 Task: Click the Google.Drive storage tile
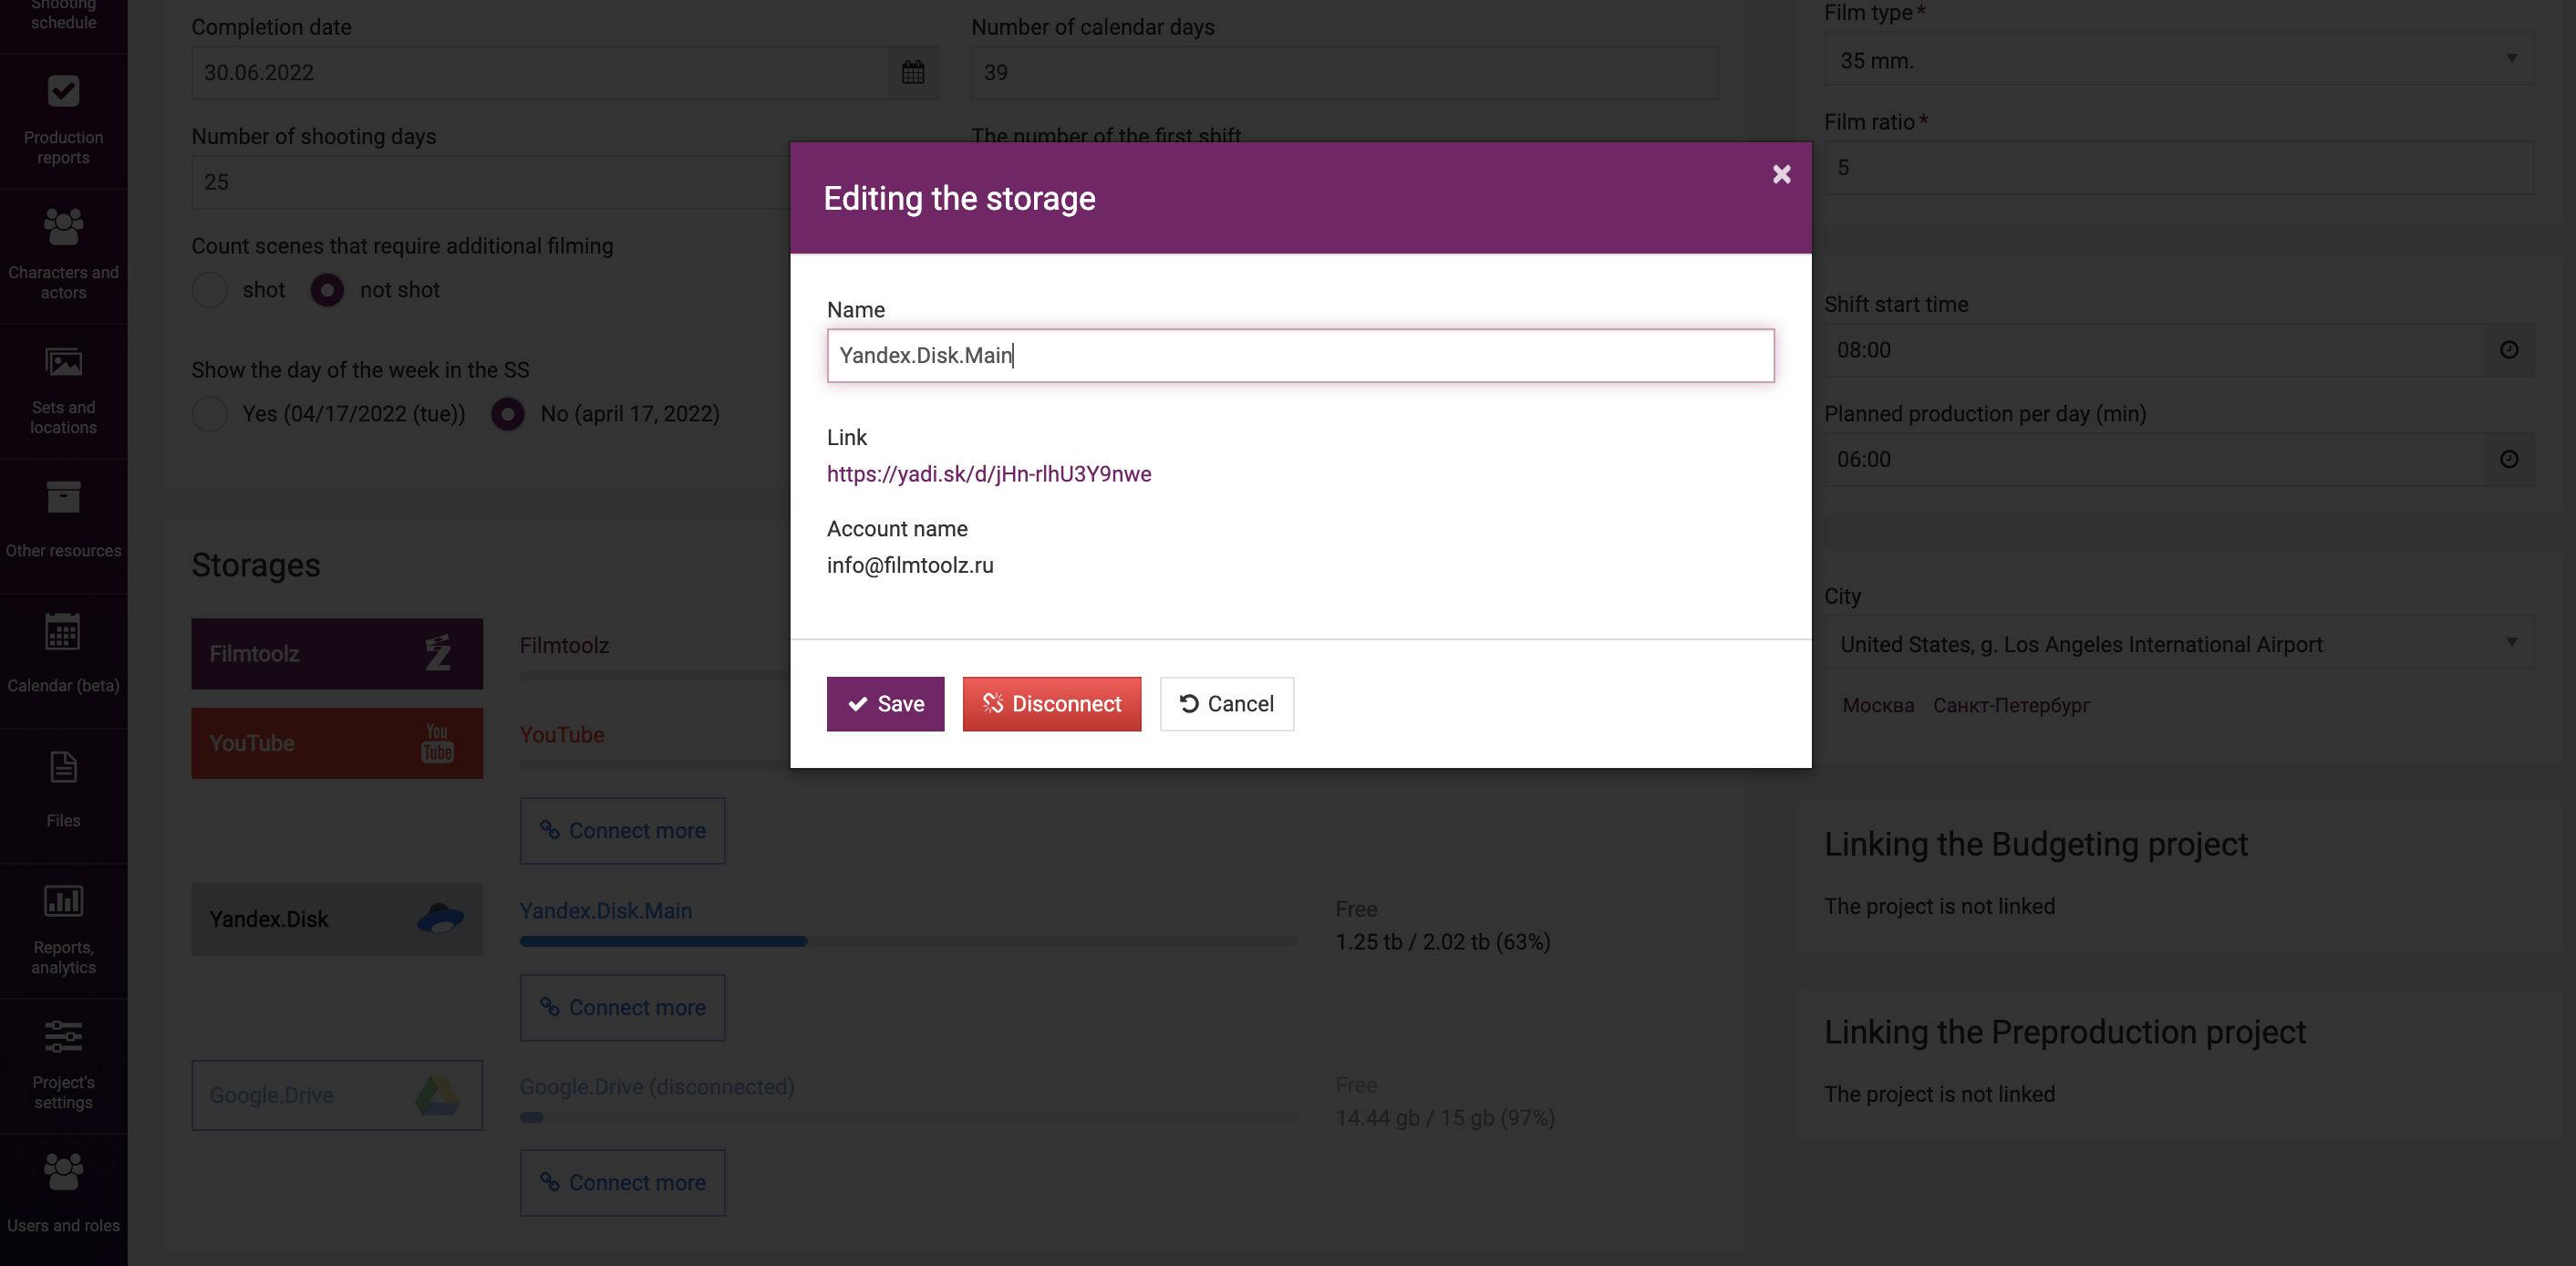pyautogui.click(x=337, y=1095)
